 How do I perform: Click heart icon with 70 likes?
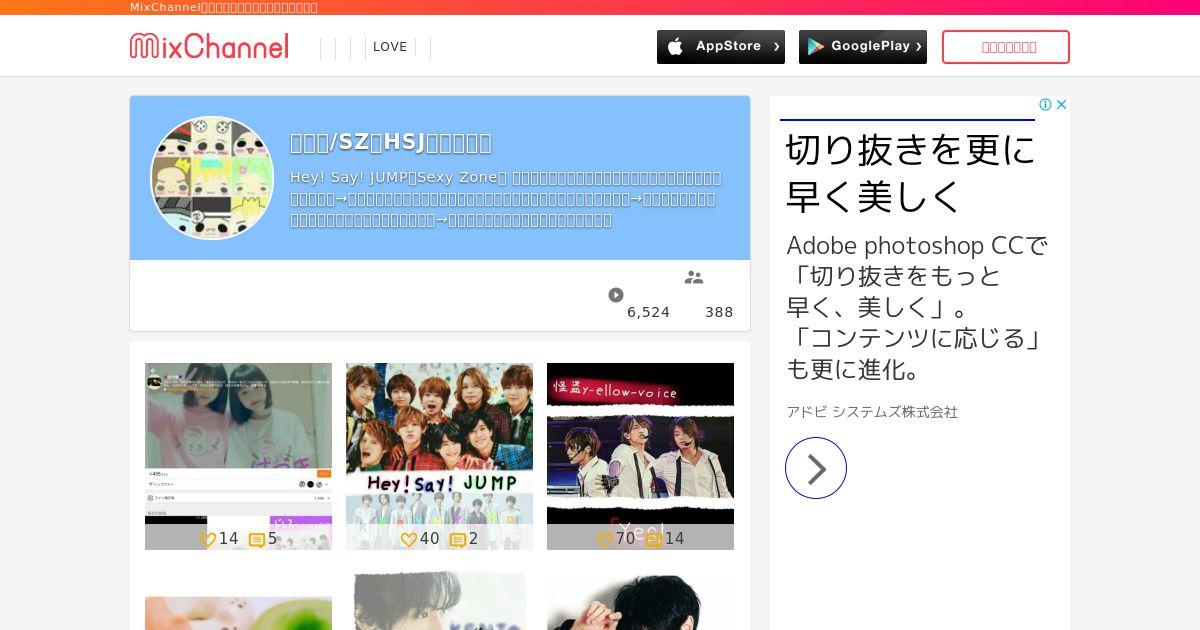pyautogui.click(x=604, y=539)
